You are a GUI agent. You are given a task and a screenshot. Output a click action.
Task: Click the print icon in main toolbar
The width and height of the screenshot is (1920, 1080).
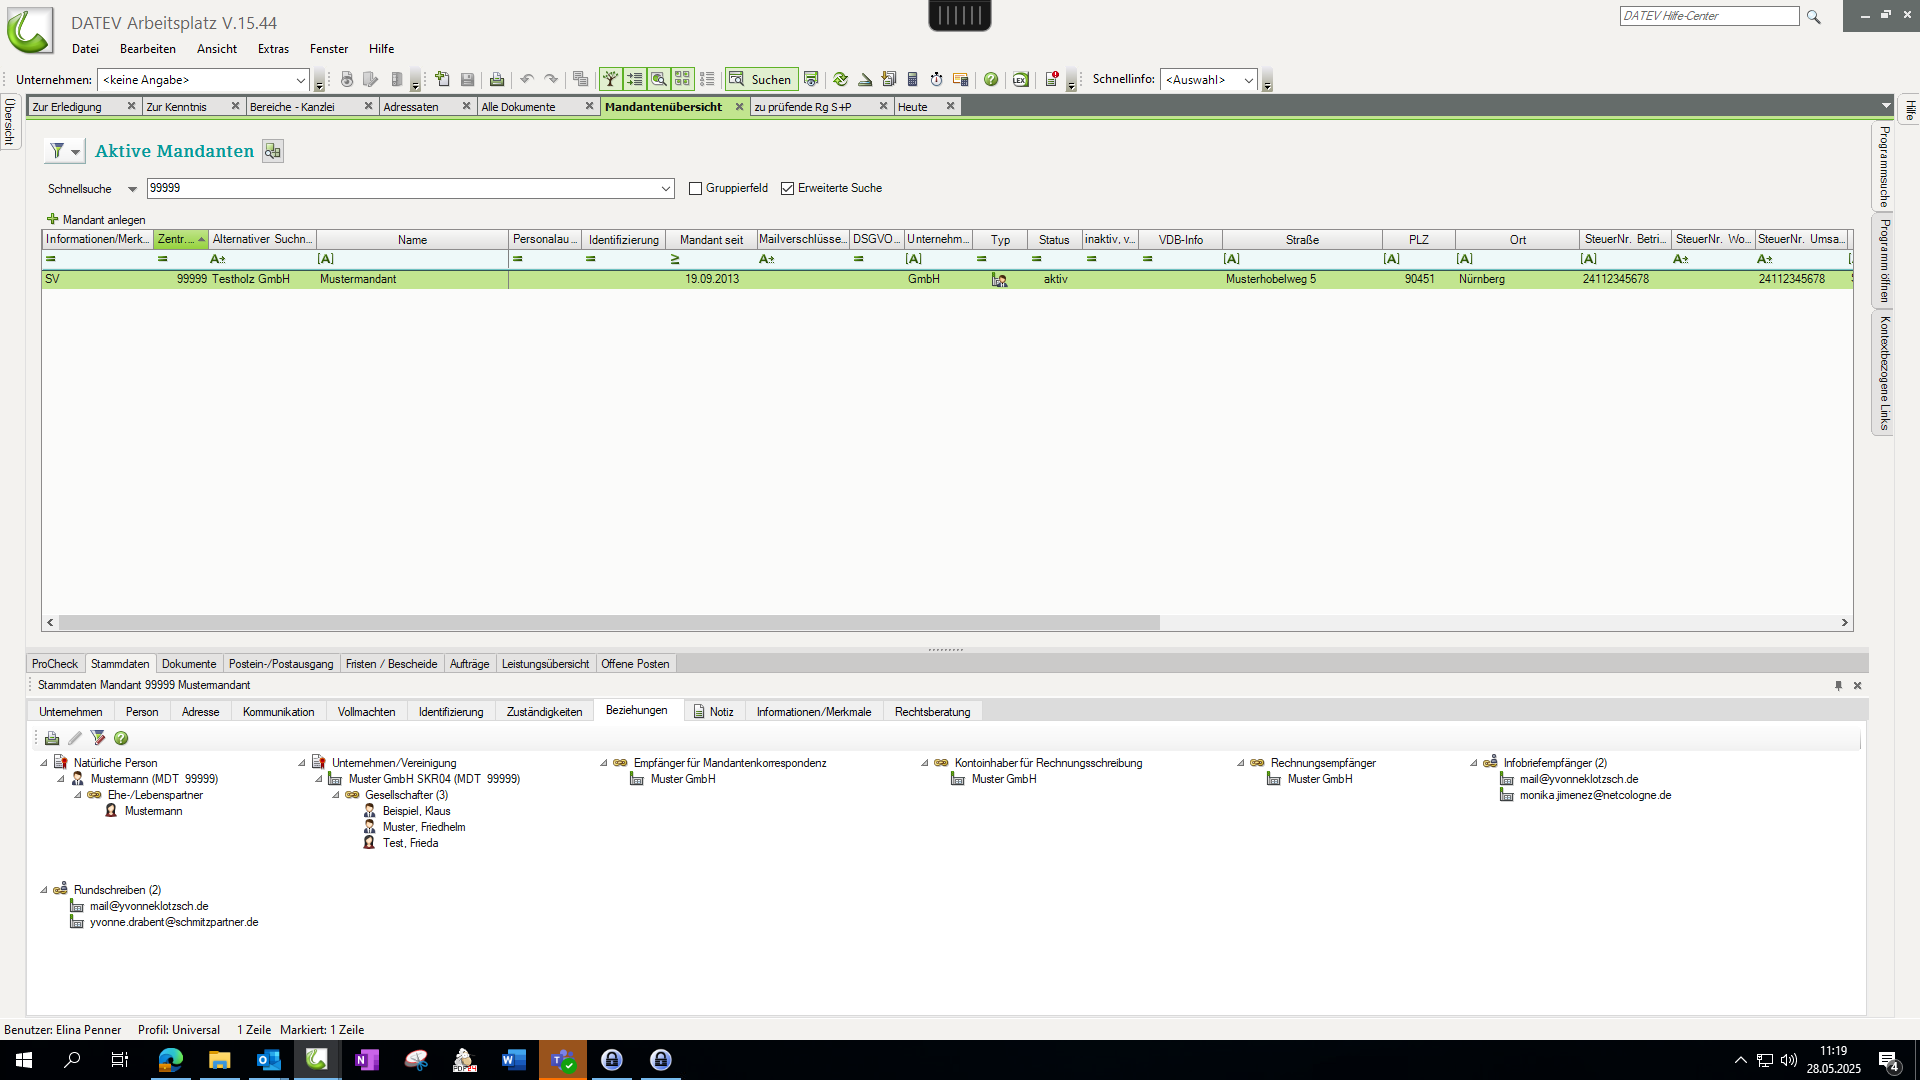point(497,80)
